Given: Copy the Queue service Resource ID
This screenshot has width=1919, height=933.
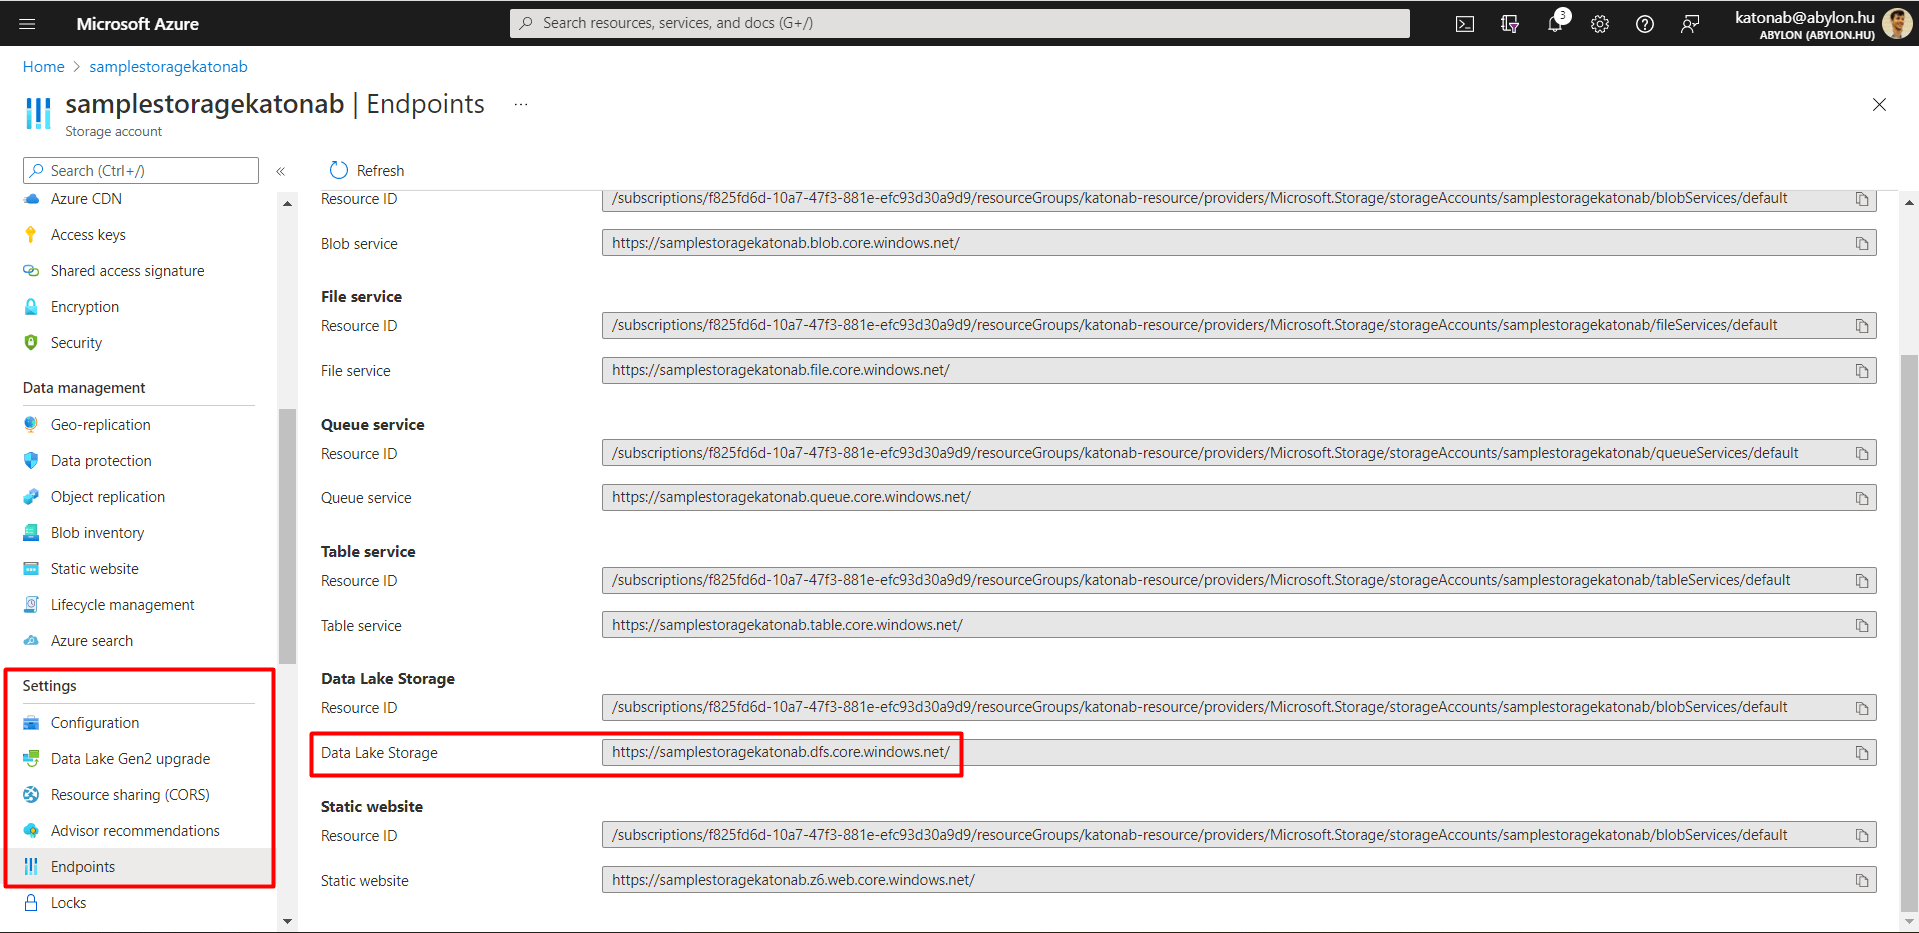Looking at the screenshot, I should tap(1862, 454).
